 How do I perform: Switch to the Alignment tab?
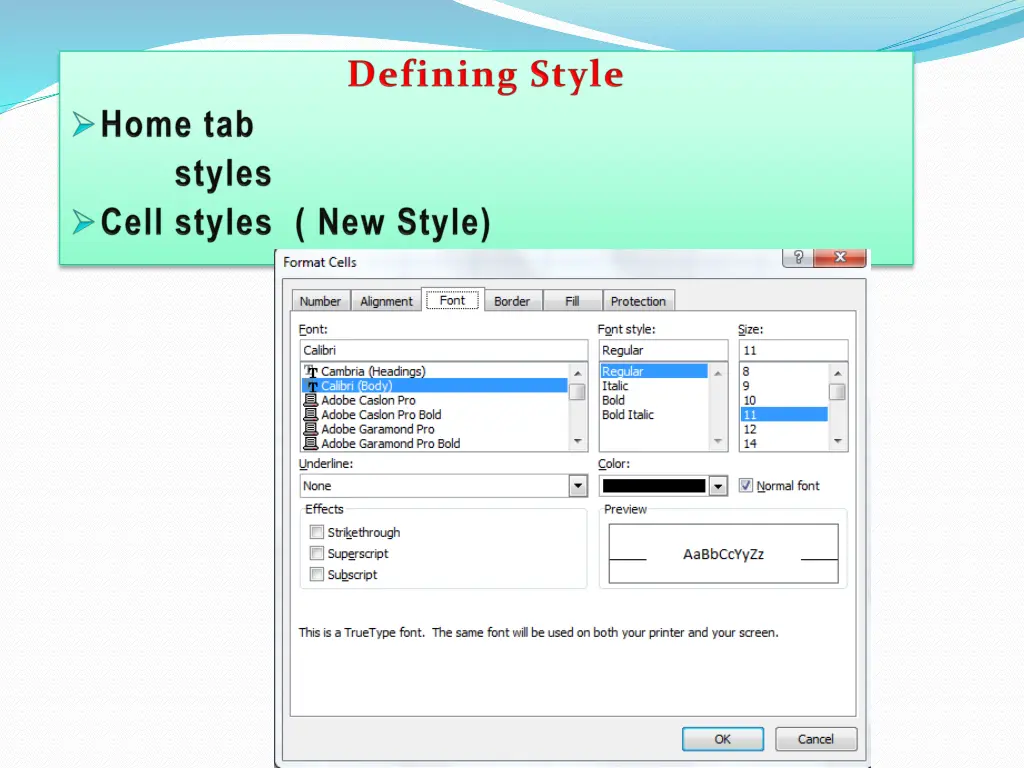click(386, 301)
